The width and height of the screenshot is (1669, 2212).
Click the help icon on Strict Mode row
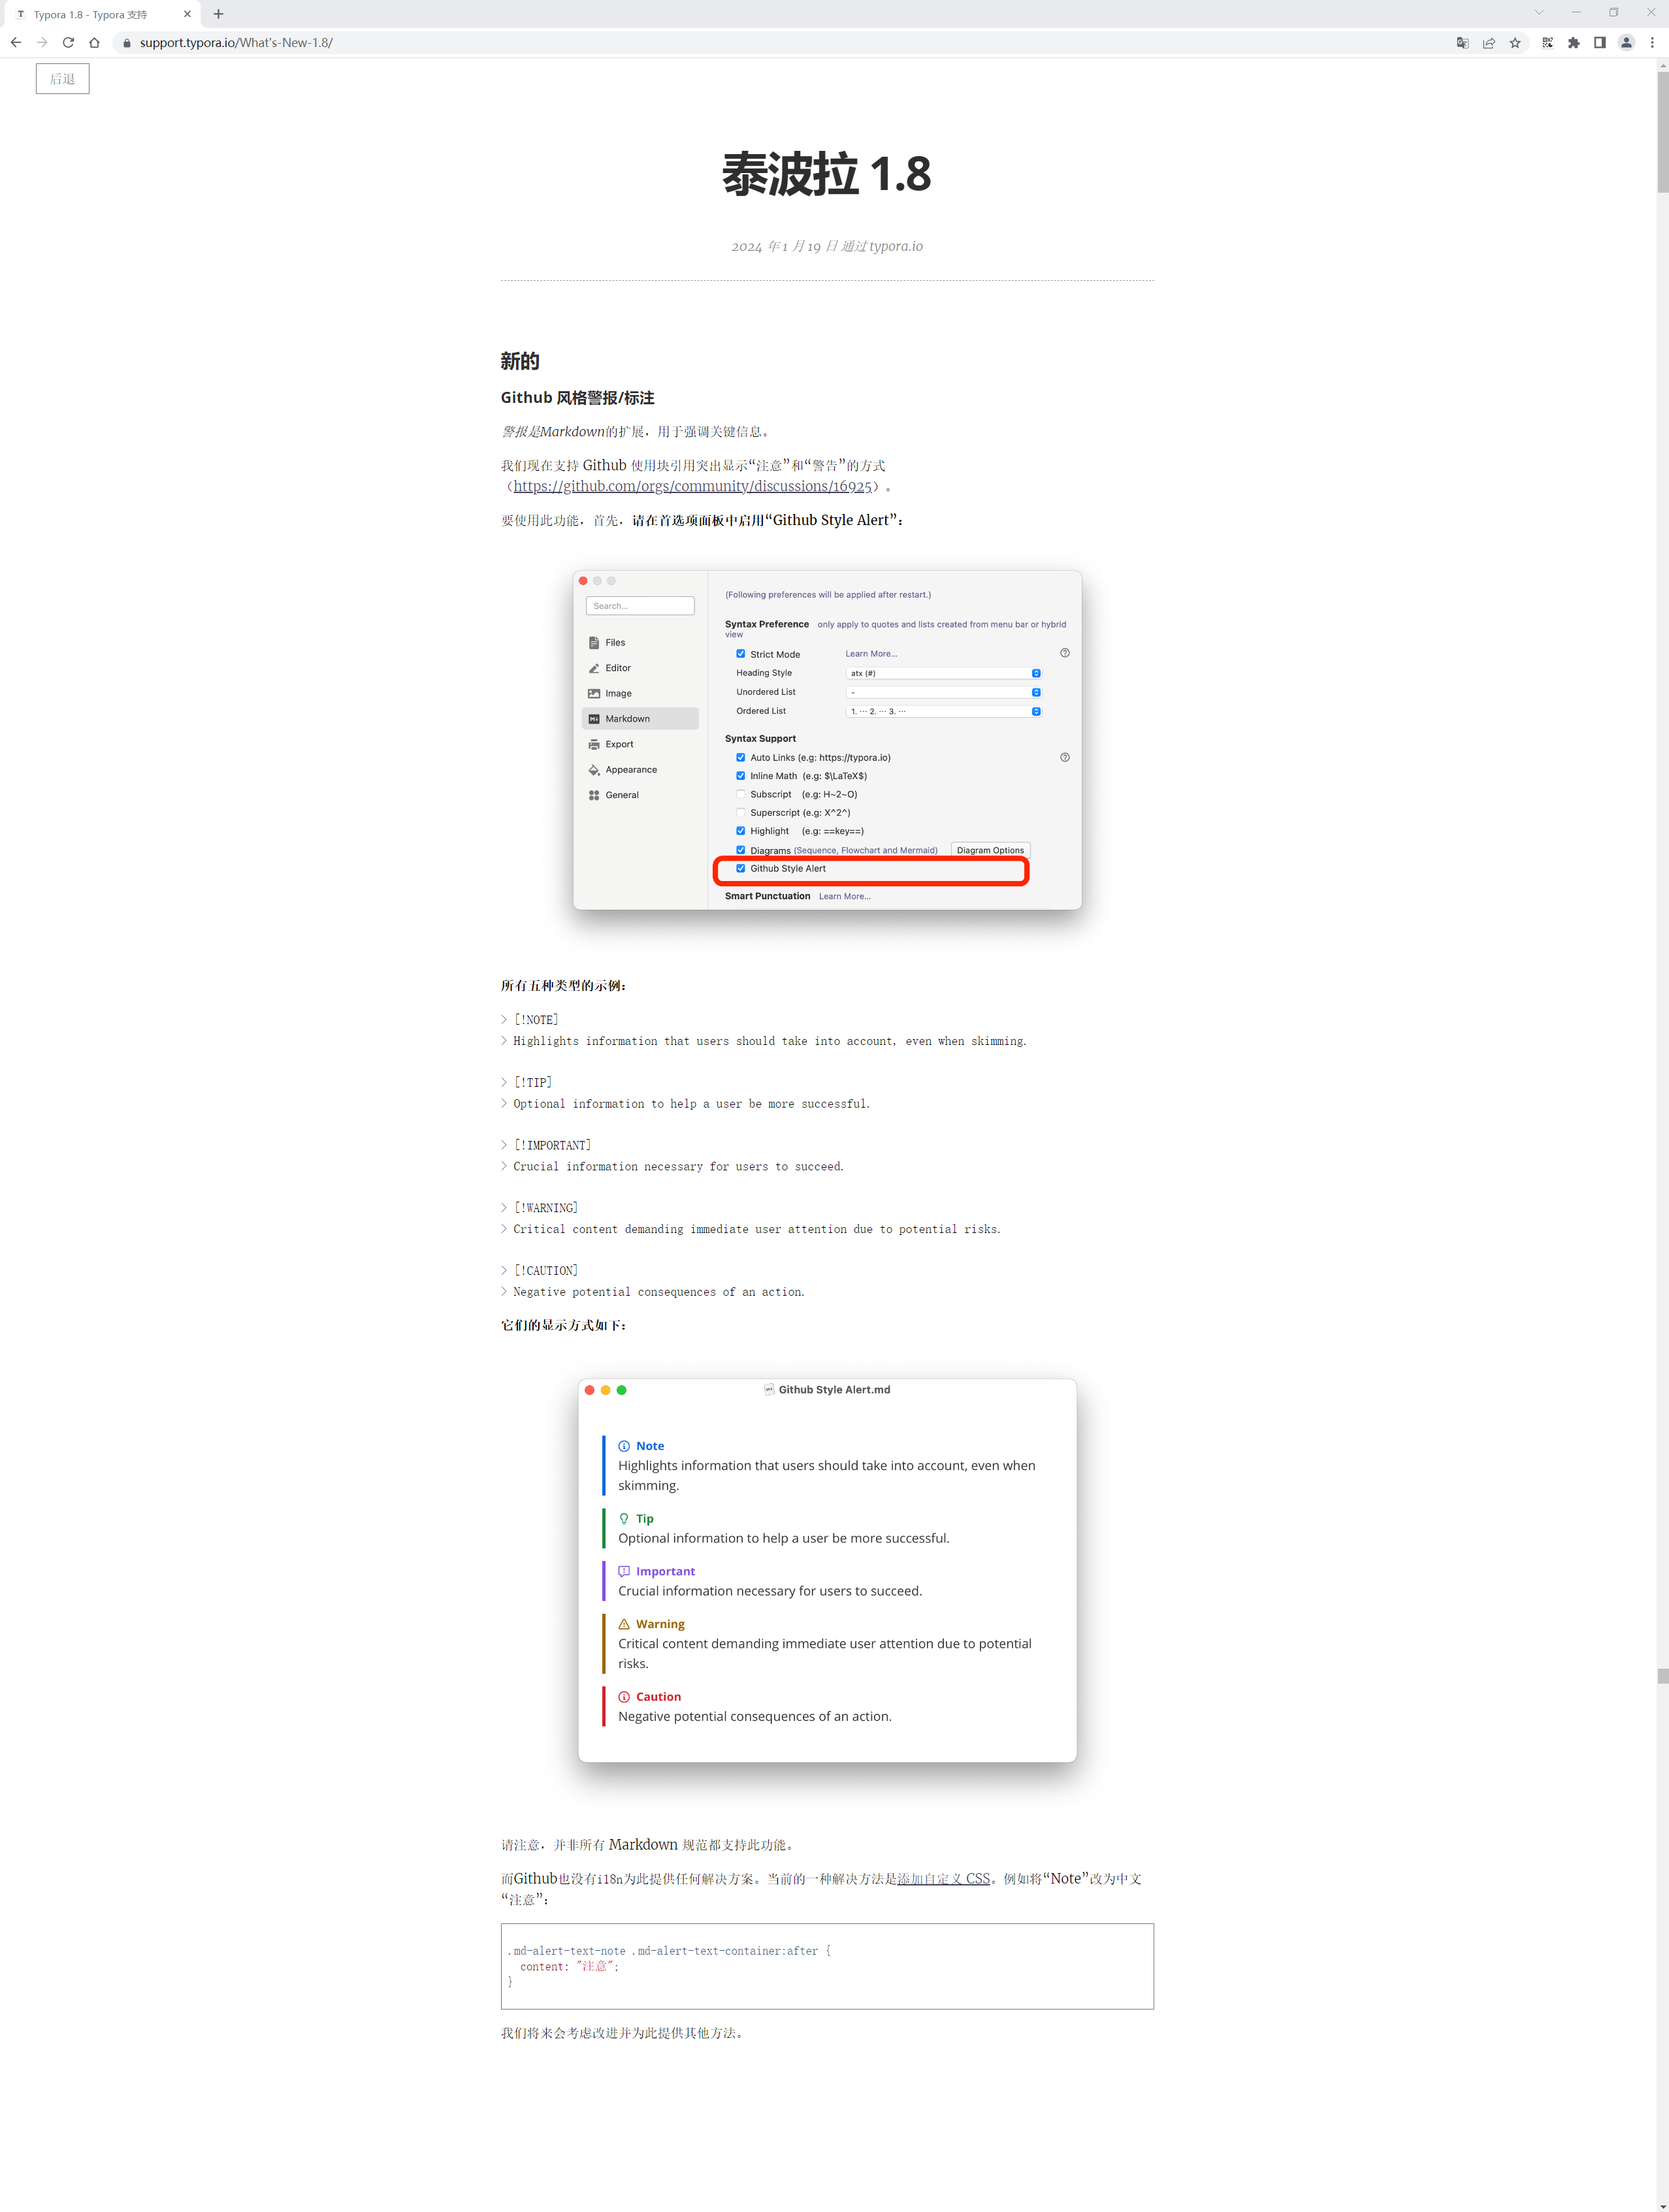1065,653
